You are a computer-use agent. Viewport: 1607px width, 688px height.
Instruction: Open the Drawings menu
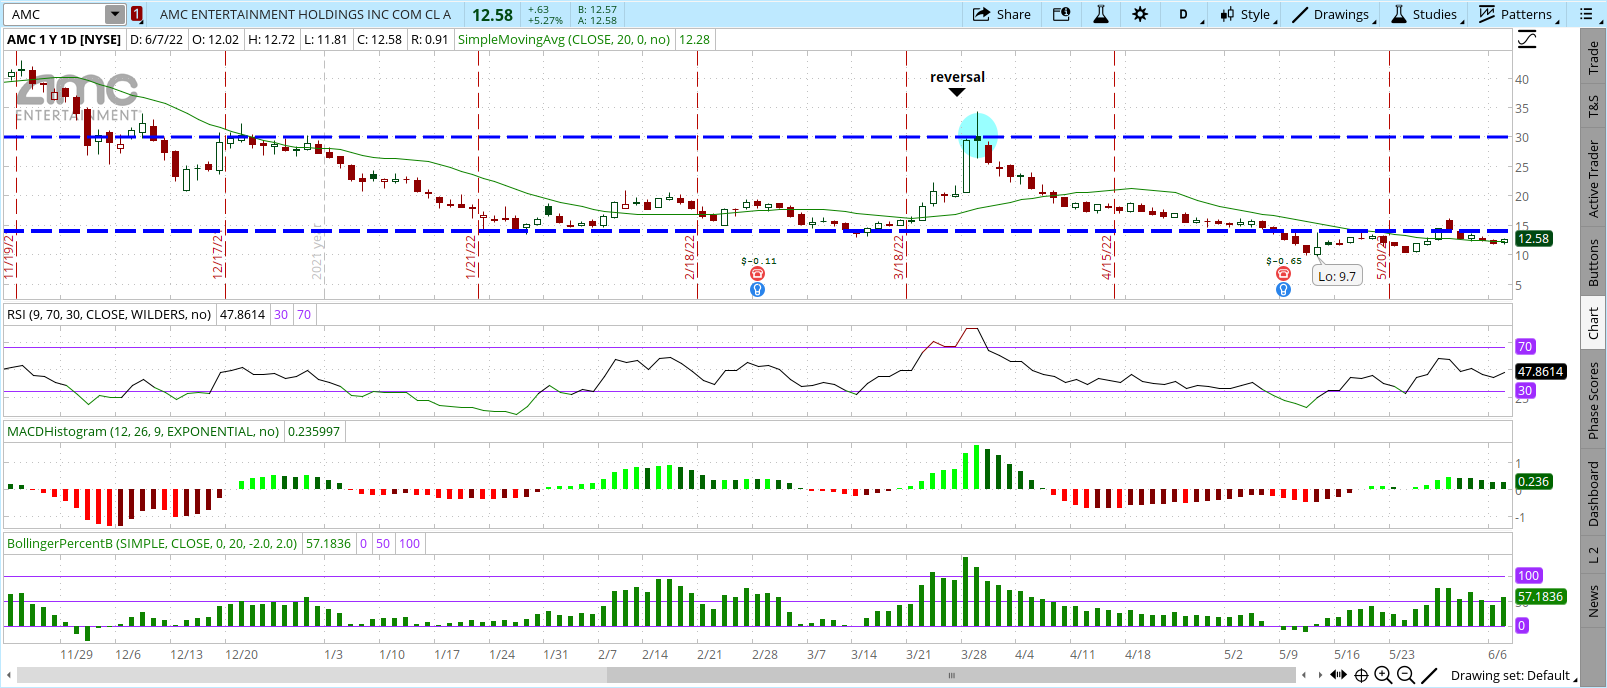[x=1332, y=14]
